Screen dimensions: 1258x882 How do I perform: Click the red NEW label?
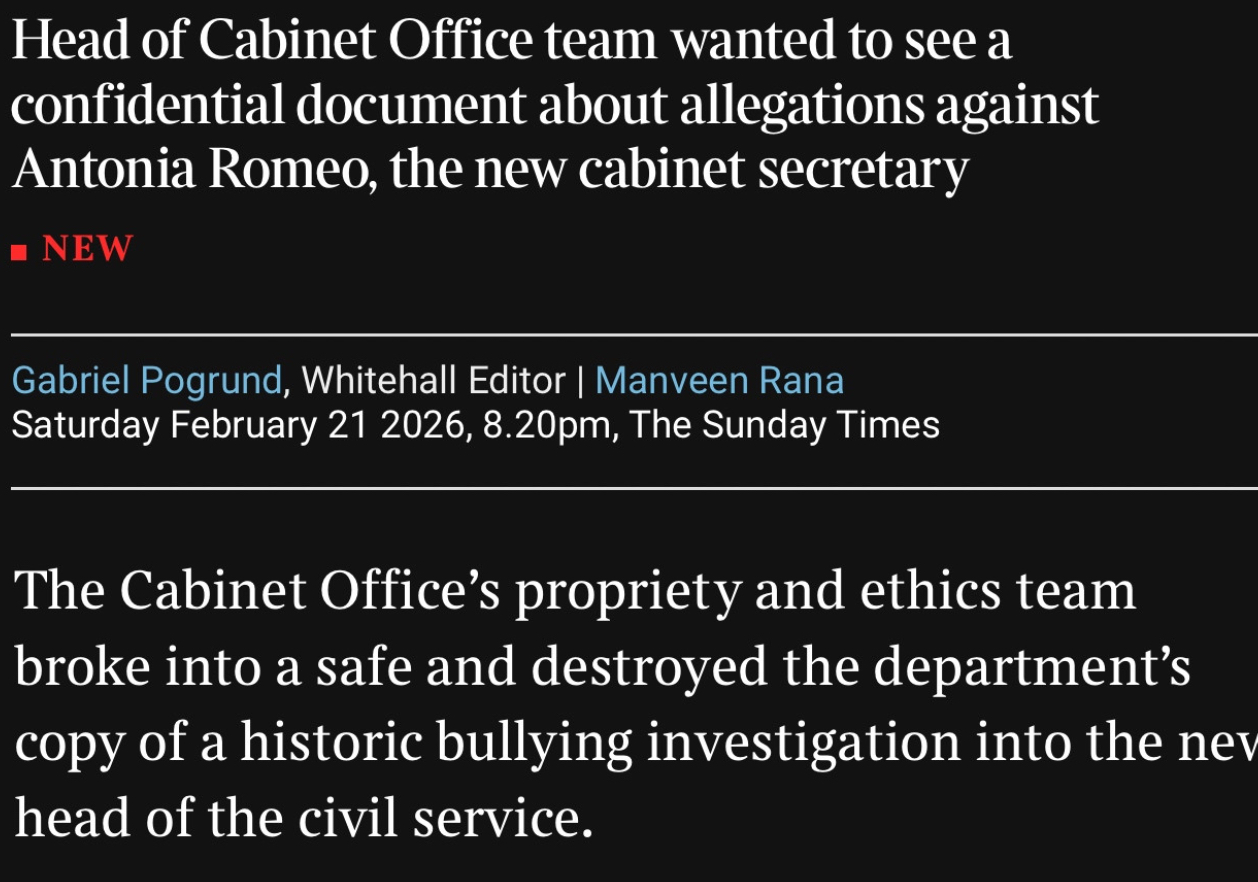[88, 249]
